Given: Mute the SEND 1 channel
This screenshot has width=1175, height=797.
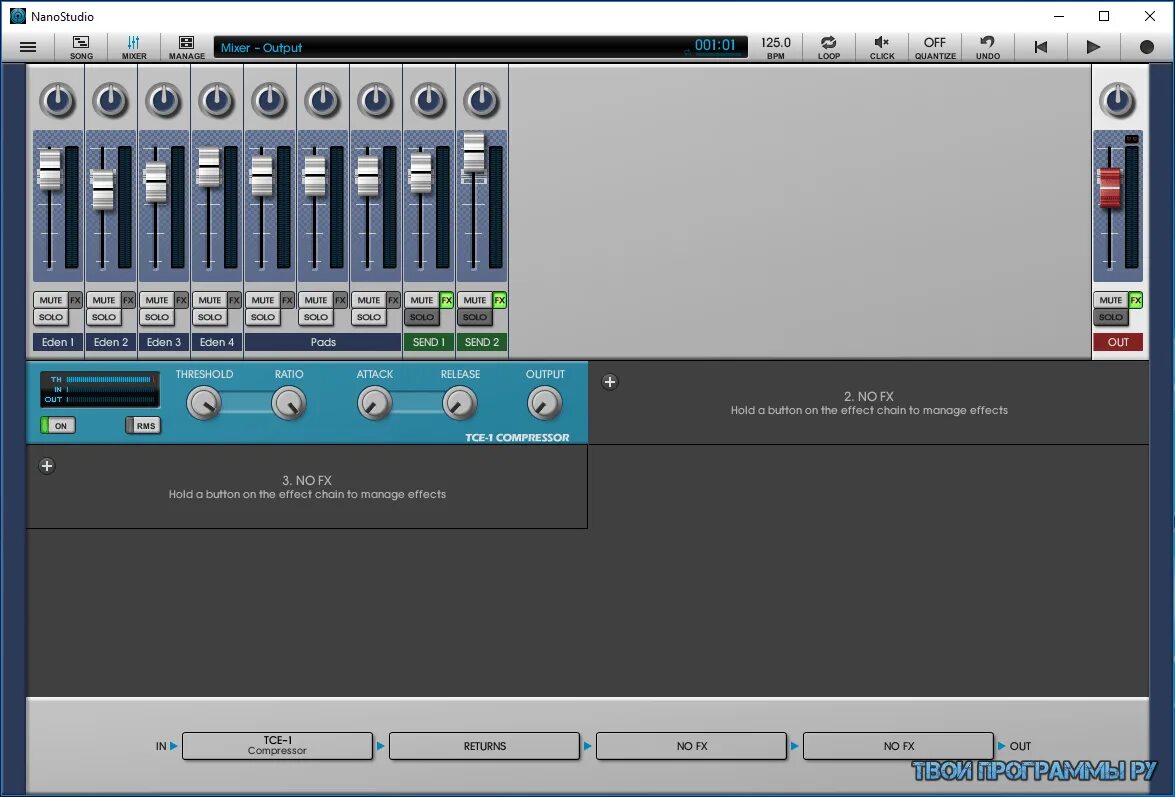Looking at the screenshot, I should (x=422, y=300).
